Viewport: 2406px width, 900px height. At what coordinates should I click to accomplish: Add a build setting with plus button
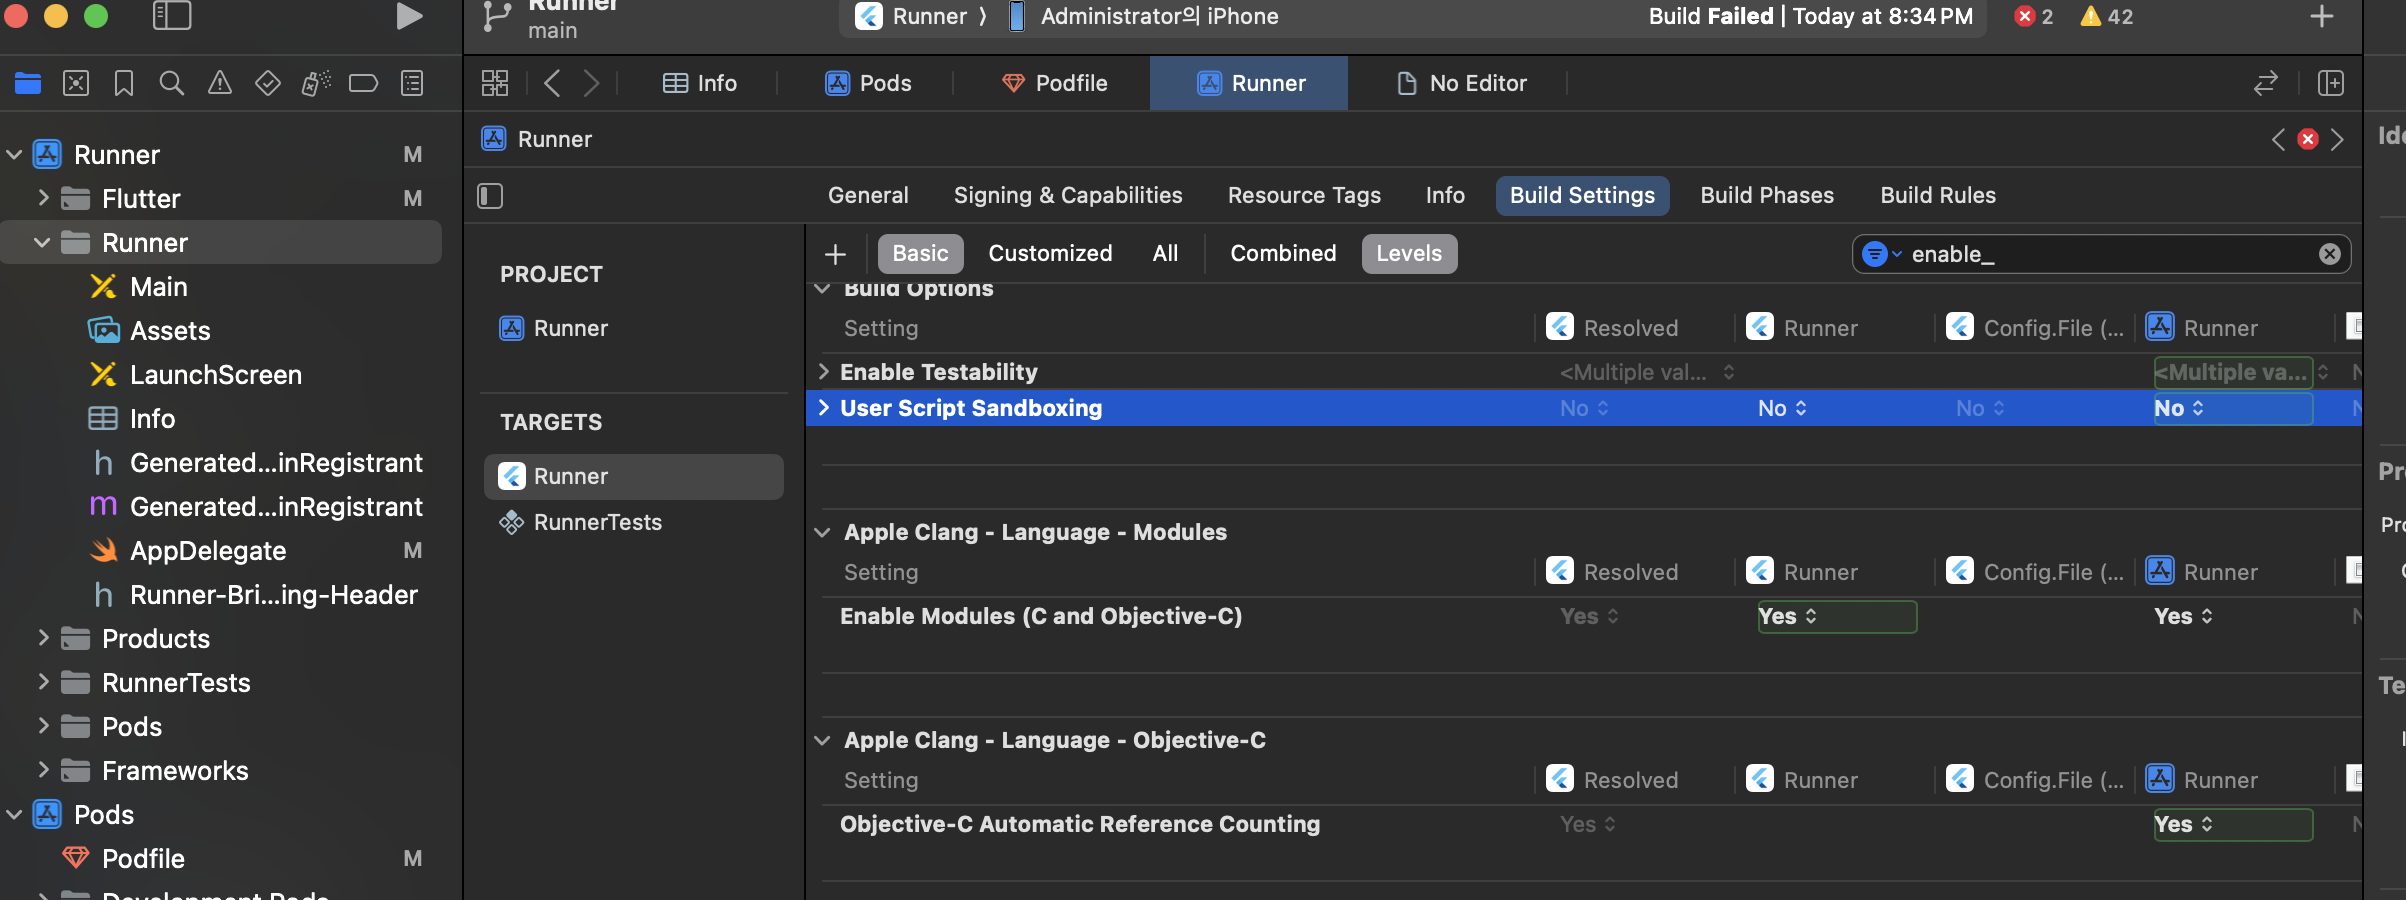coord(835,254)
